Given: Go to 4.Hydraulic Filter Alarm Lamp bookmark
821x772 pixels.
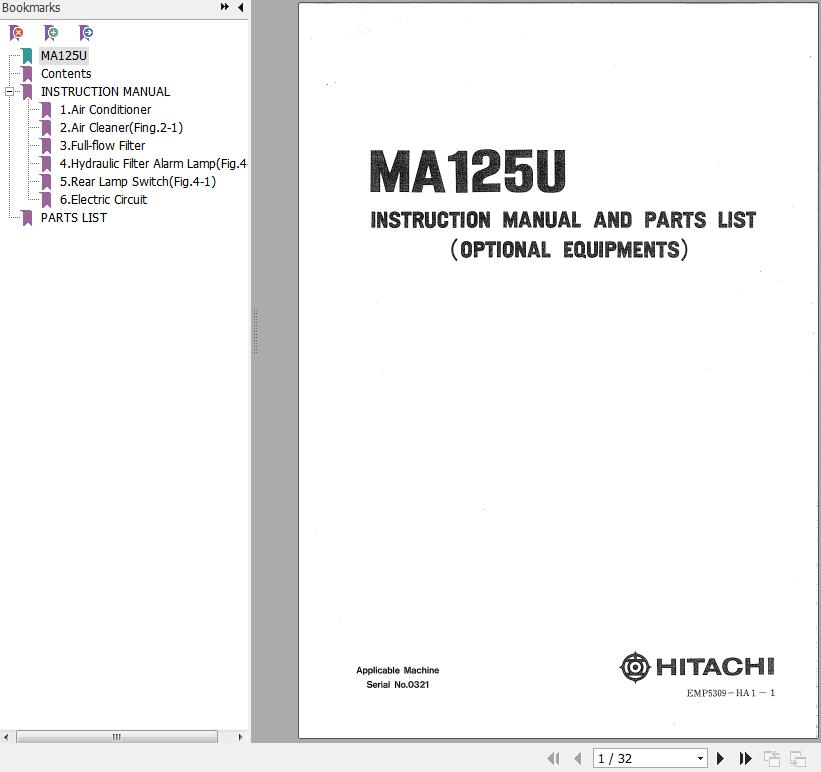Looking at the screenshot, I should pyautogui.click(x=153, y=164).
